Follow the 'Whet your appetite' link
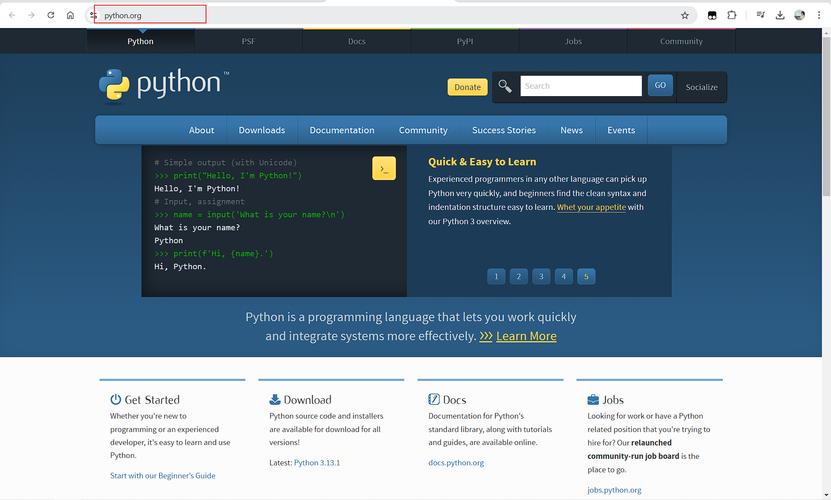831x500 pixels. click(591, 207)
